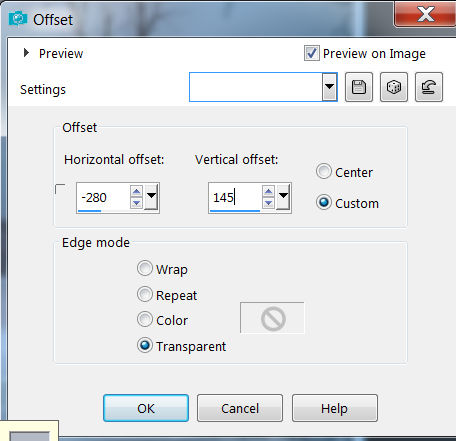This screenshot has height=441, width=456.
Task: Increase vertical offset with the up spinner arrow
Action: 268,191
